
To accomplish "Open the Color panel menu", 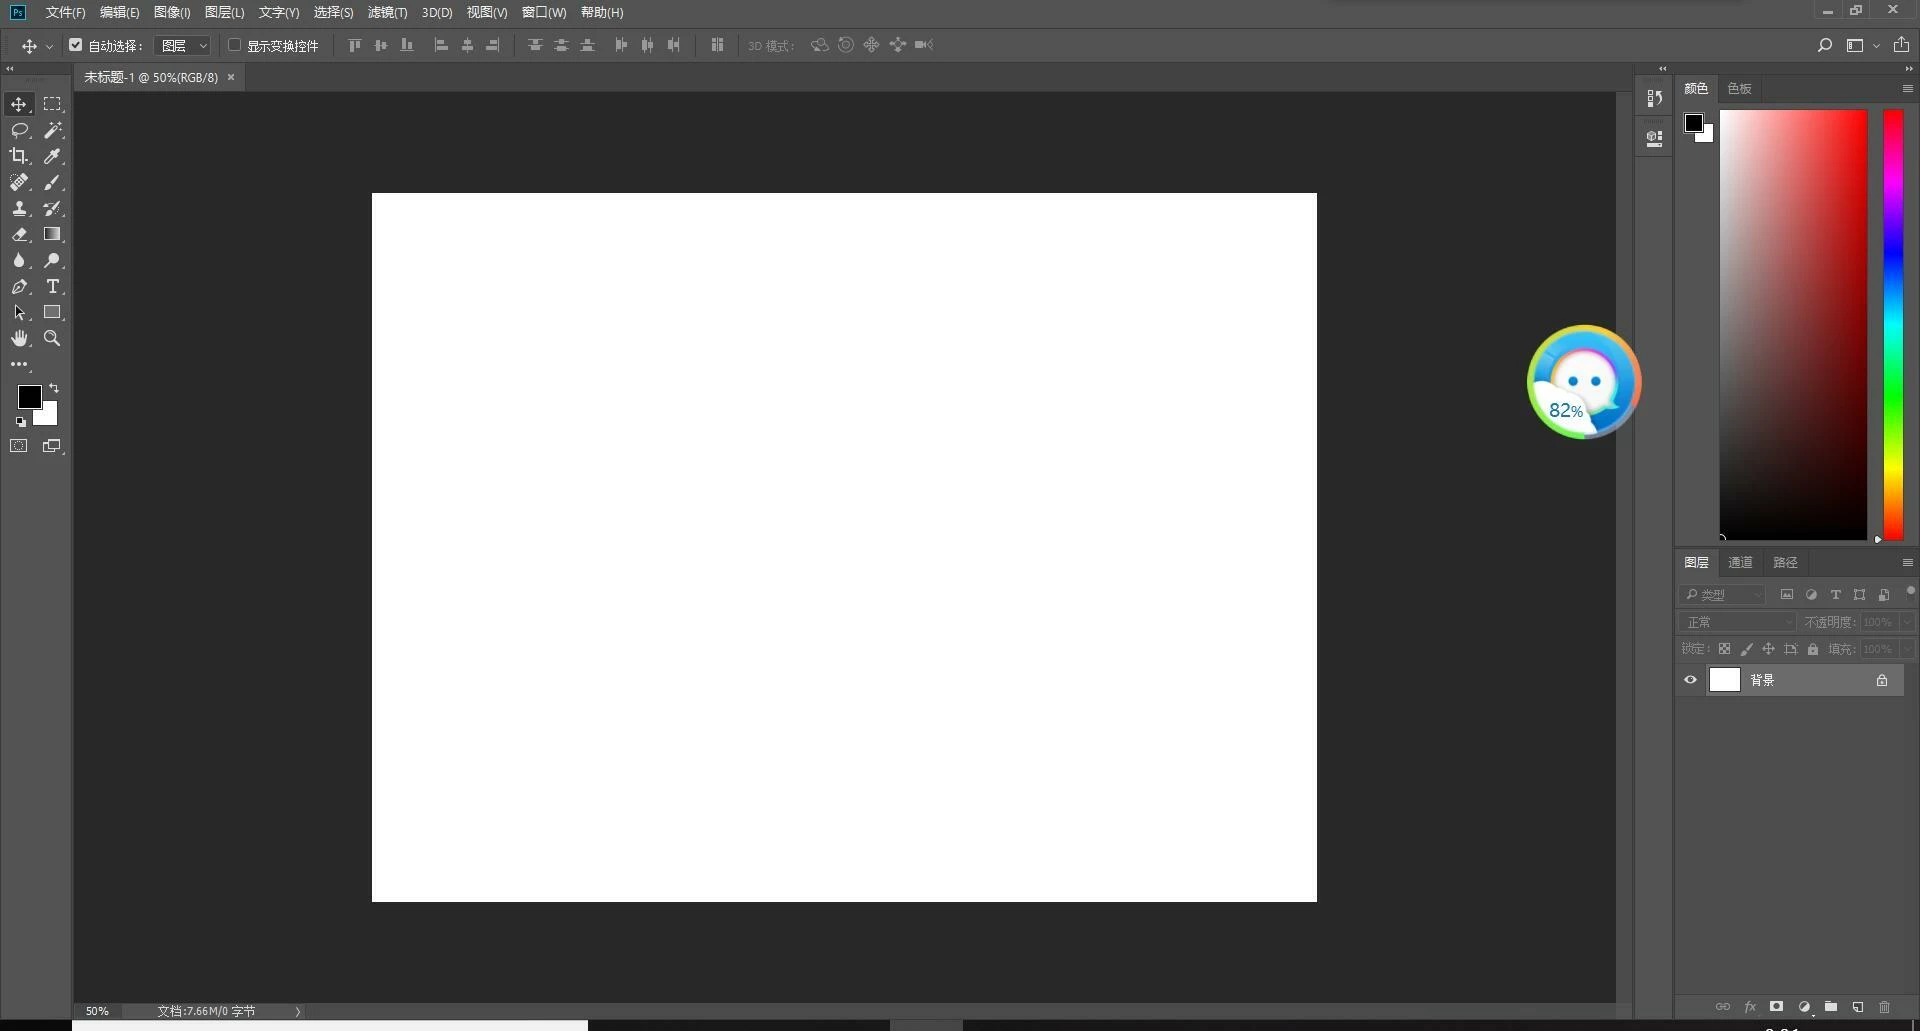I will (1907, 89).
